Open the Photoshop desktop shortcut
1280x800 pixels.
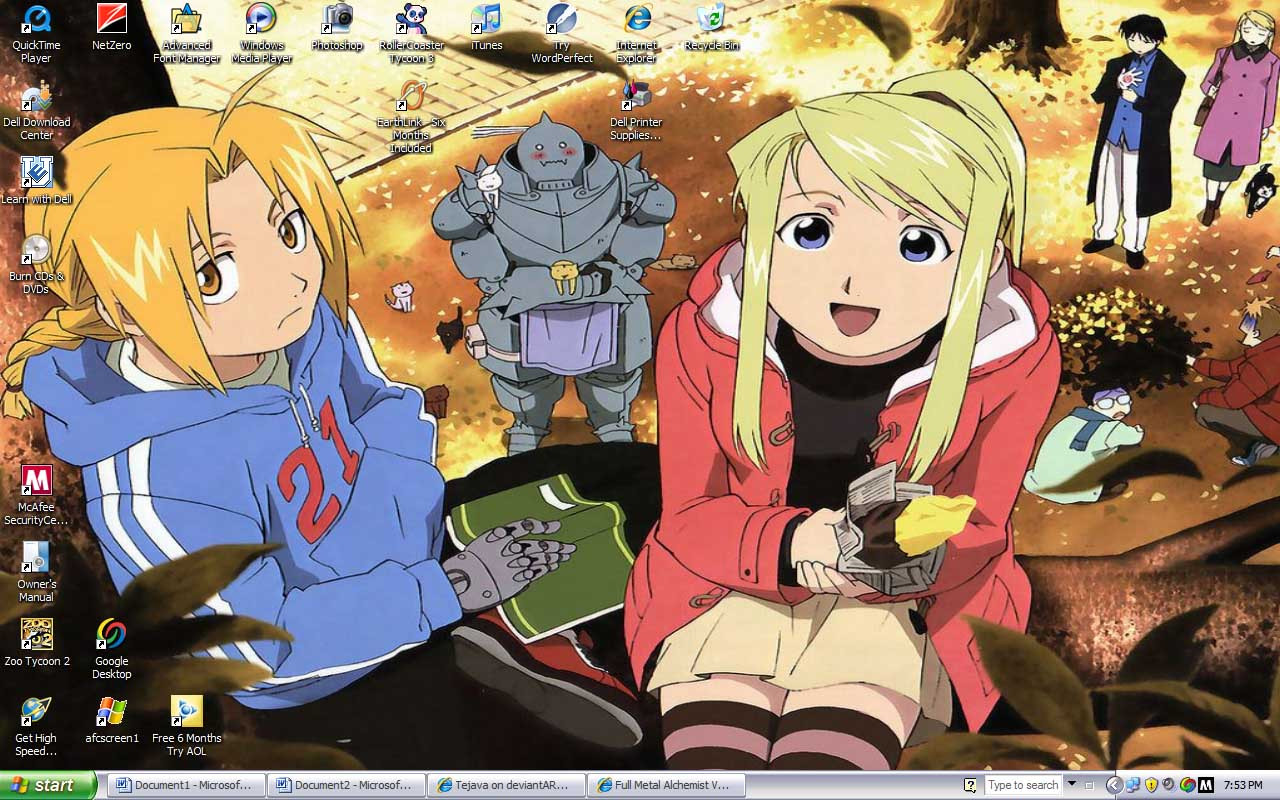click(x=337, y=28)
